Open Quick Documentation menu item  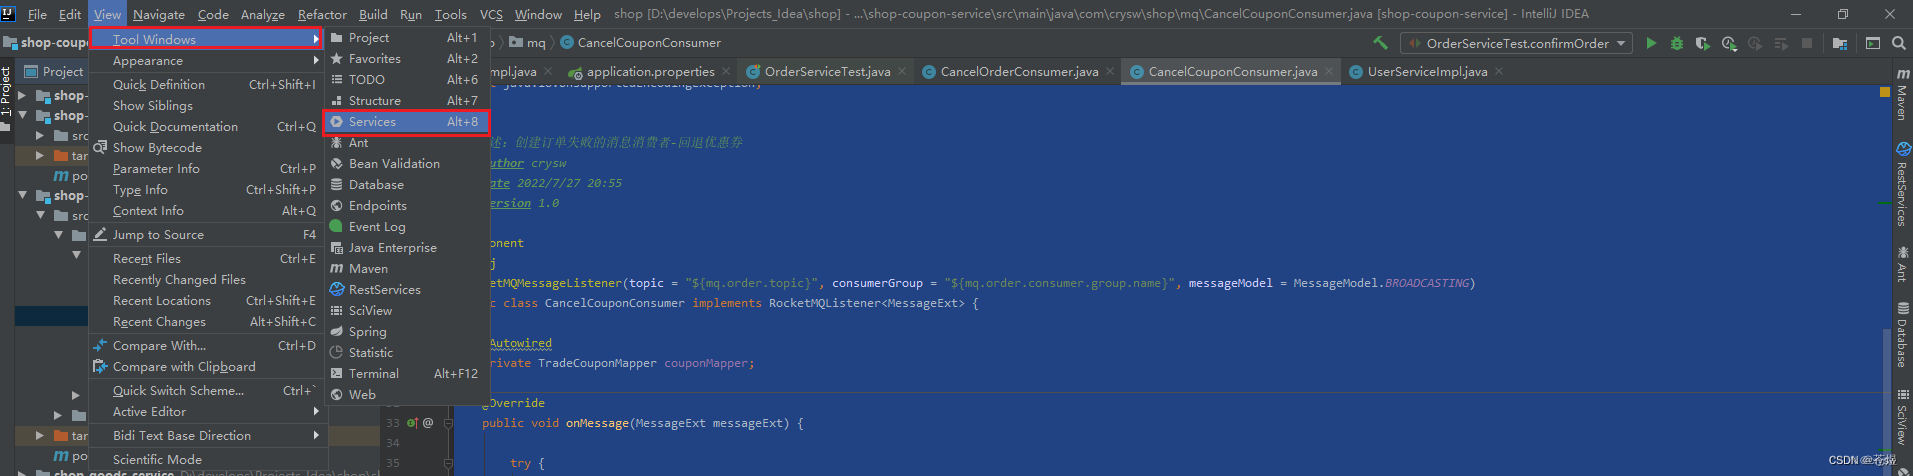206,127
